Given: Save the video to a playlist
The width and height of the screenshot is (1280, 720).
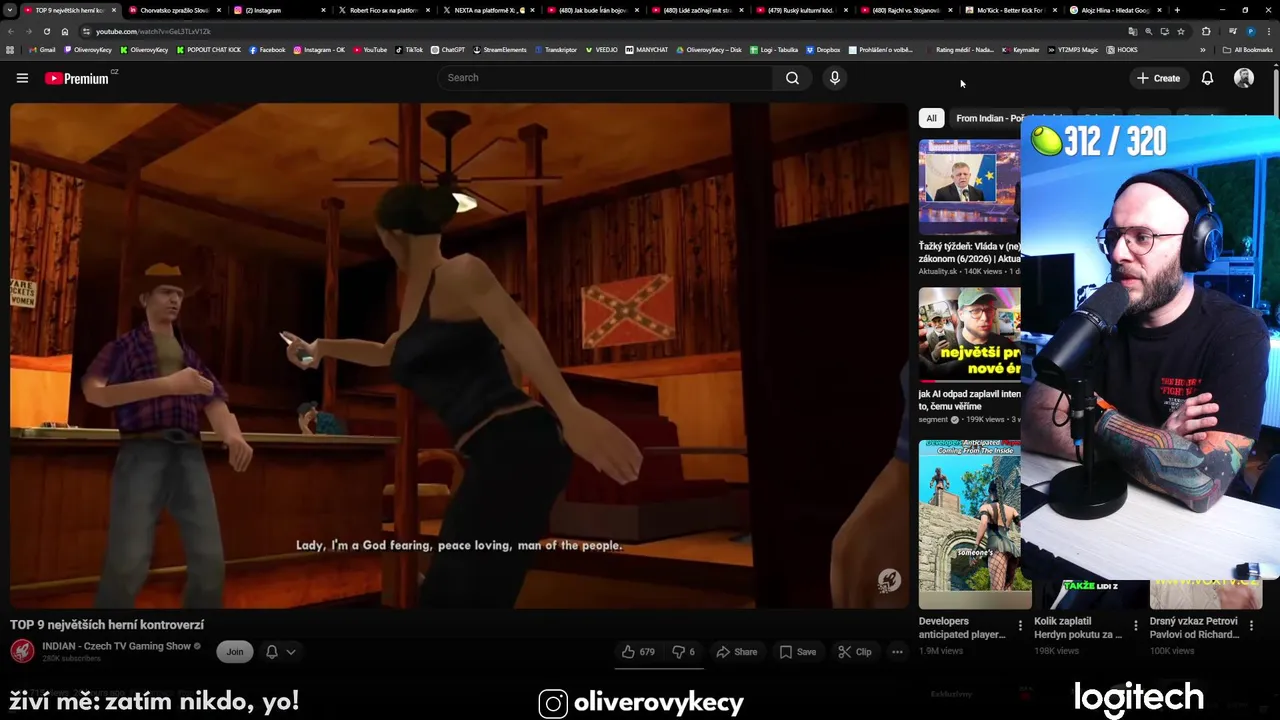Looking at the screenshot, I should point(797,652).
